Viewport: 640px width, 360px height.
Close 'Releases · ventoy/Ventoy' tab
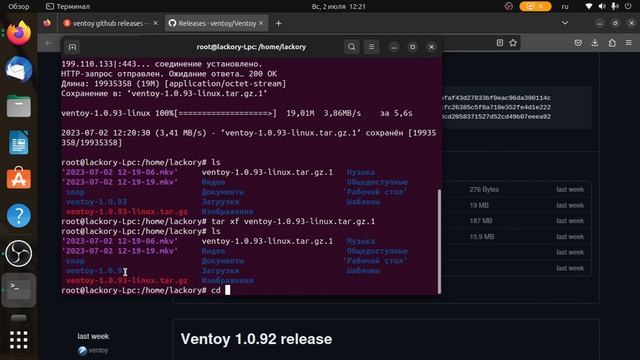[x=261, y=23]
